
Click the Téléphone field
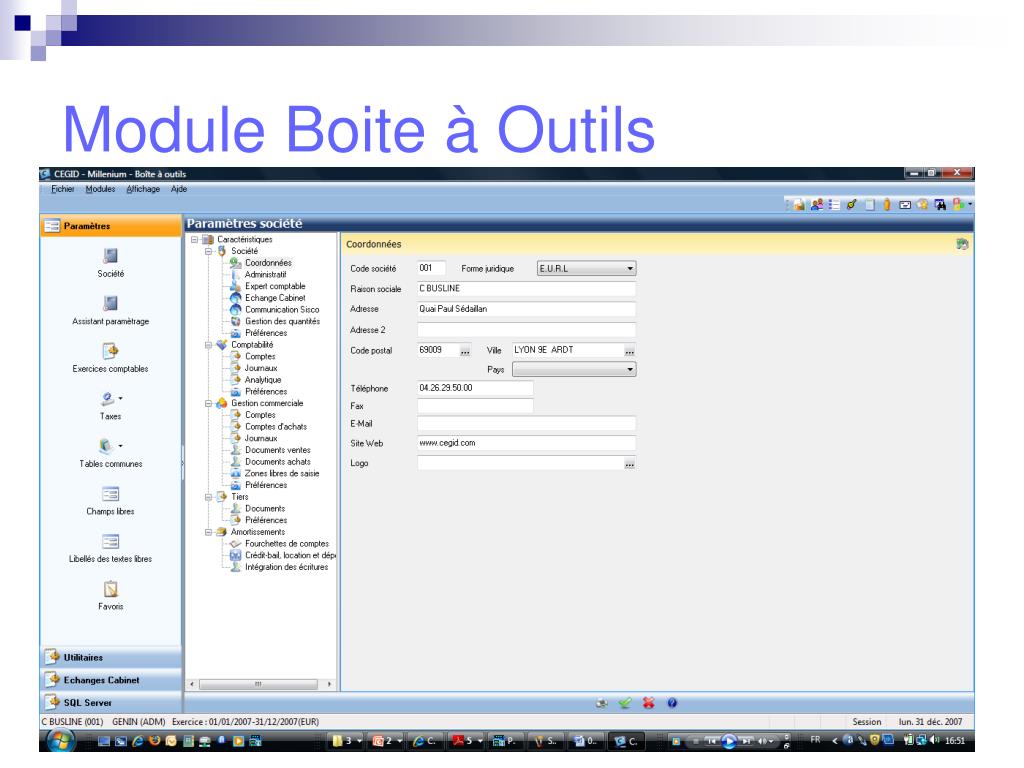[x=475, y=388]
